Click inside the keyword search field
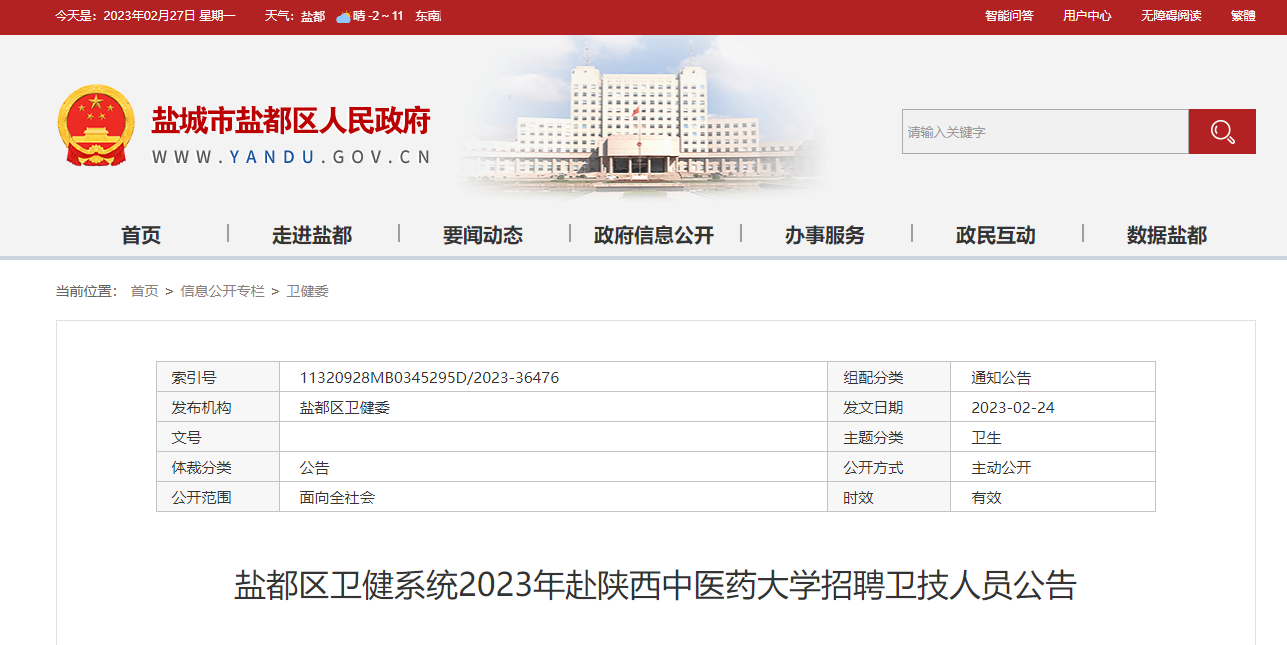The image size is (1287, 645). 1044,132
